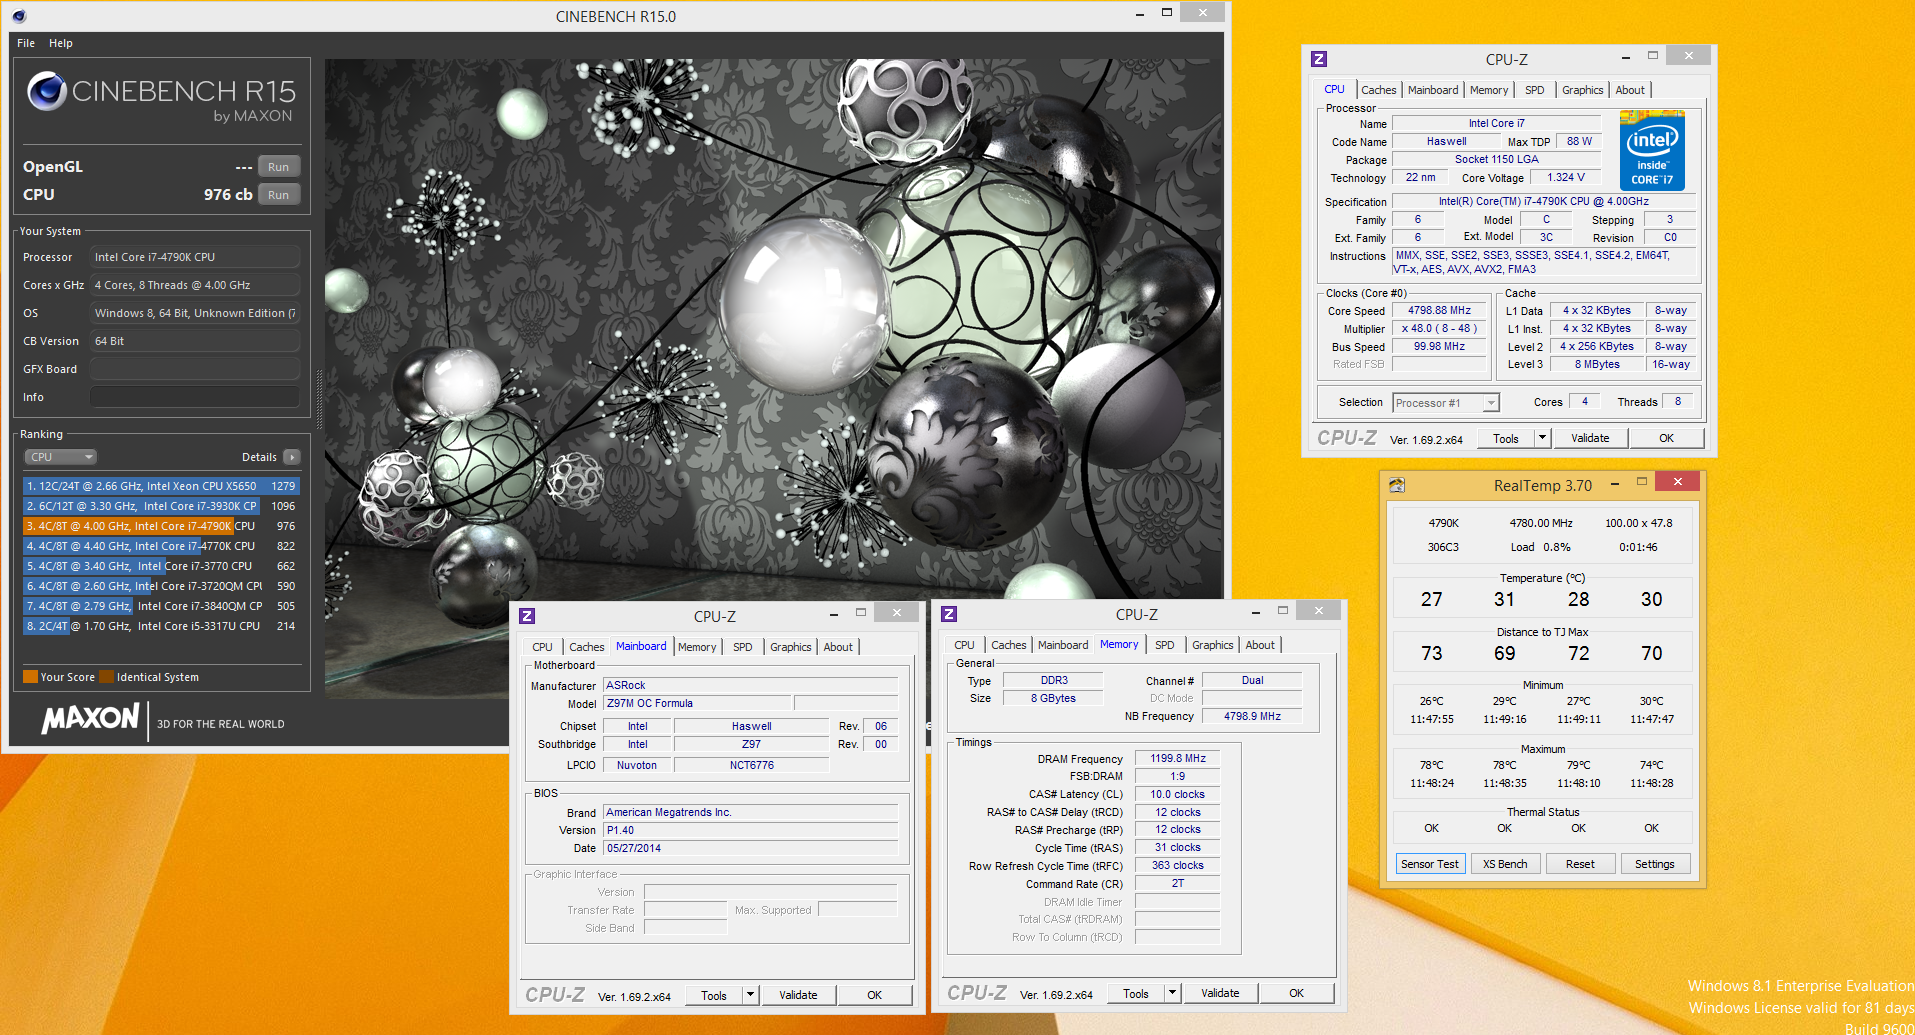Image resolution: width=1915 pixels, height=1035 pixels.
Task: Select CPU tab in Mainboard CPU-Z window
Action: point(542,647)
